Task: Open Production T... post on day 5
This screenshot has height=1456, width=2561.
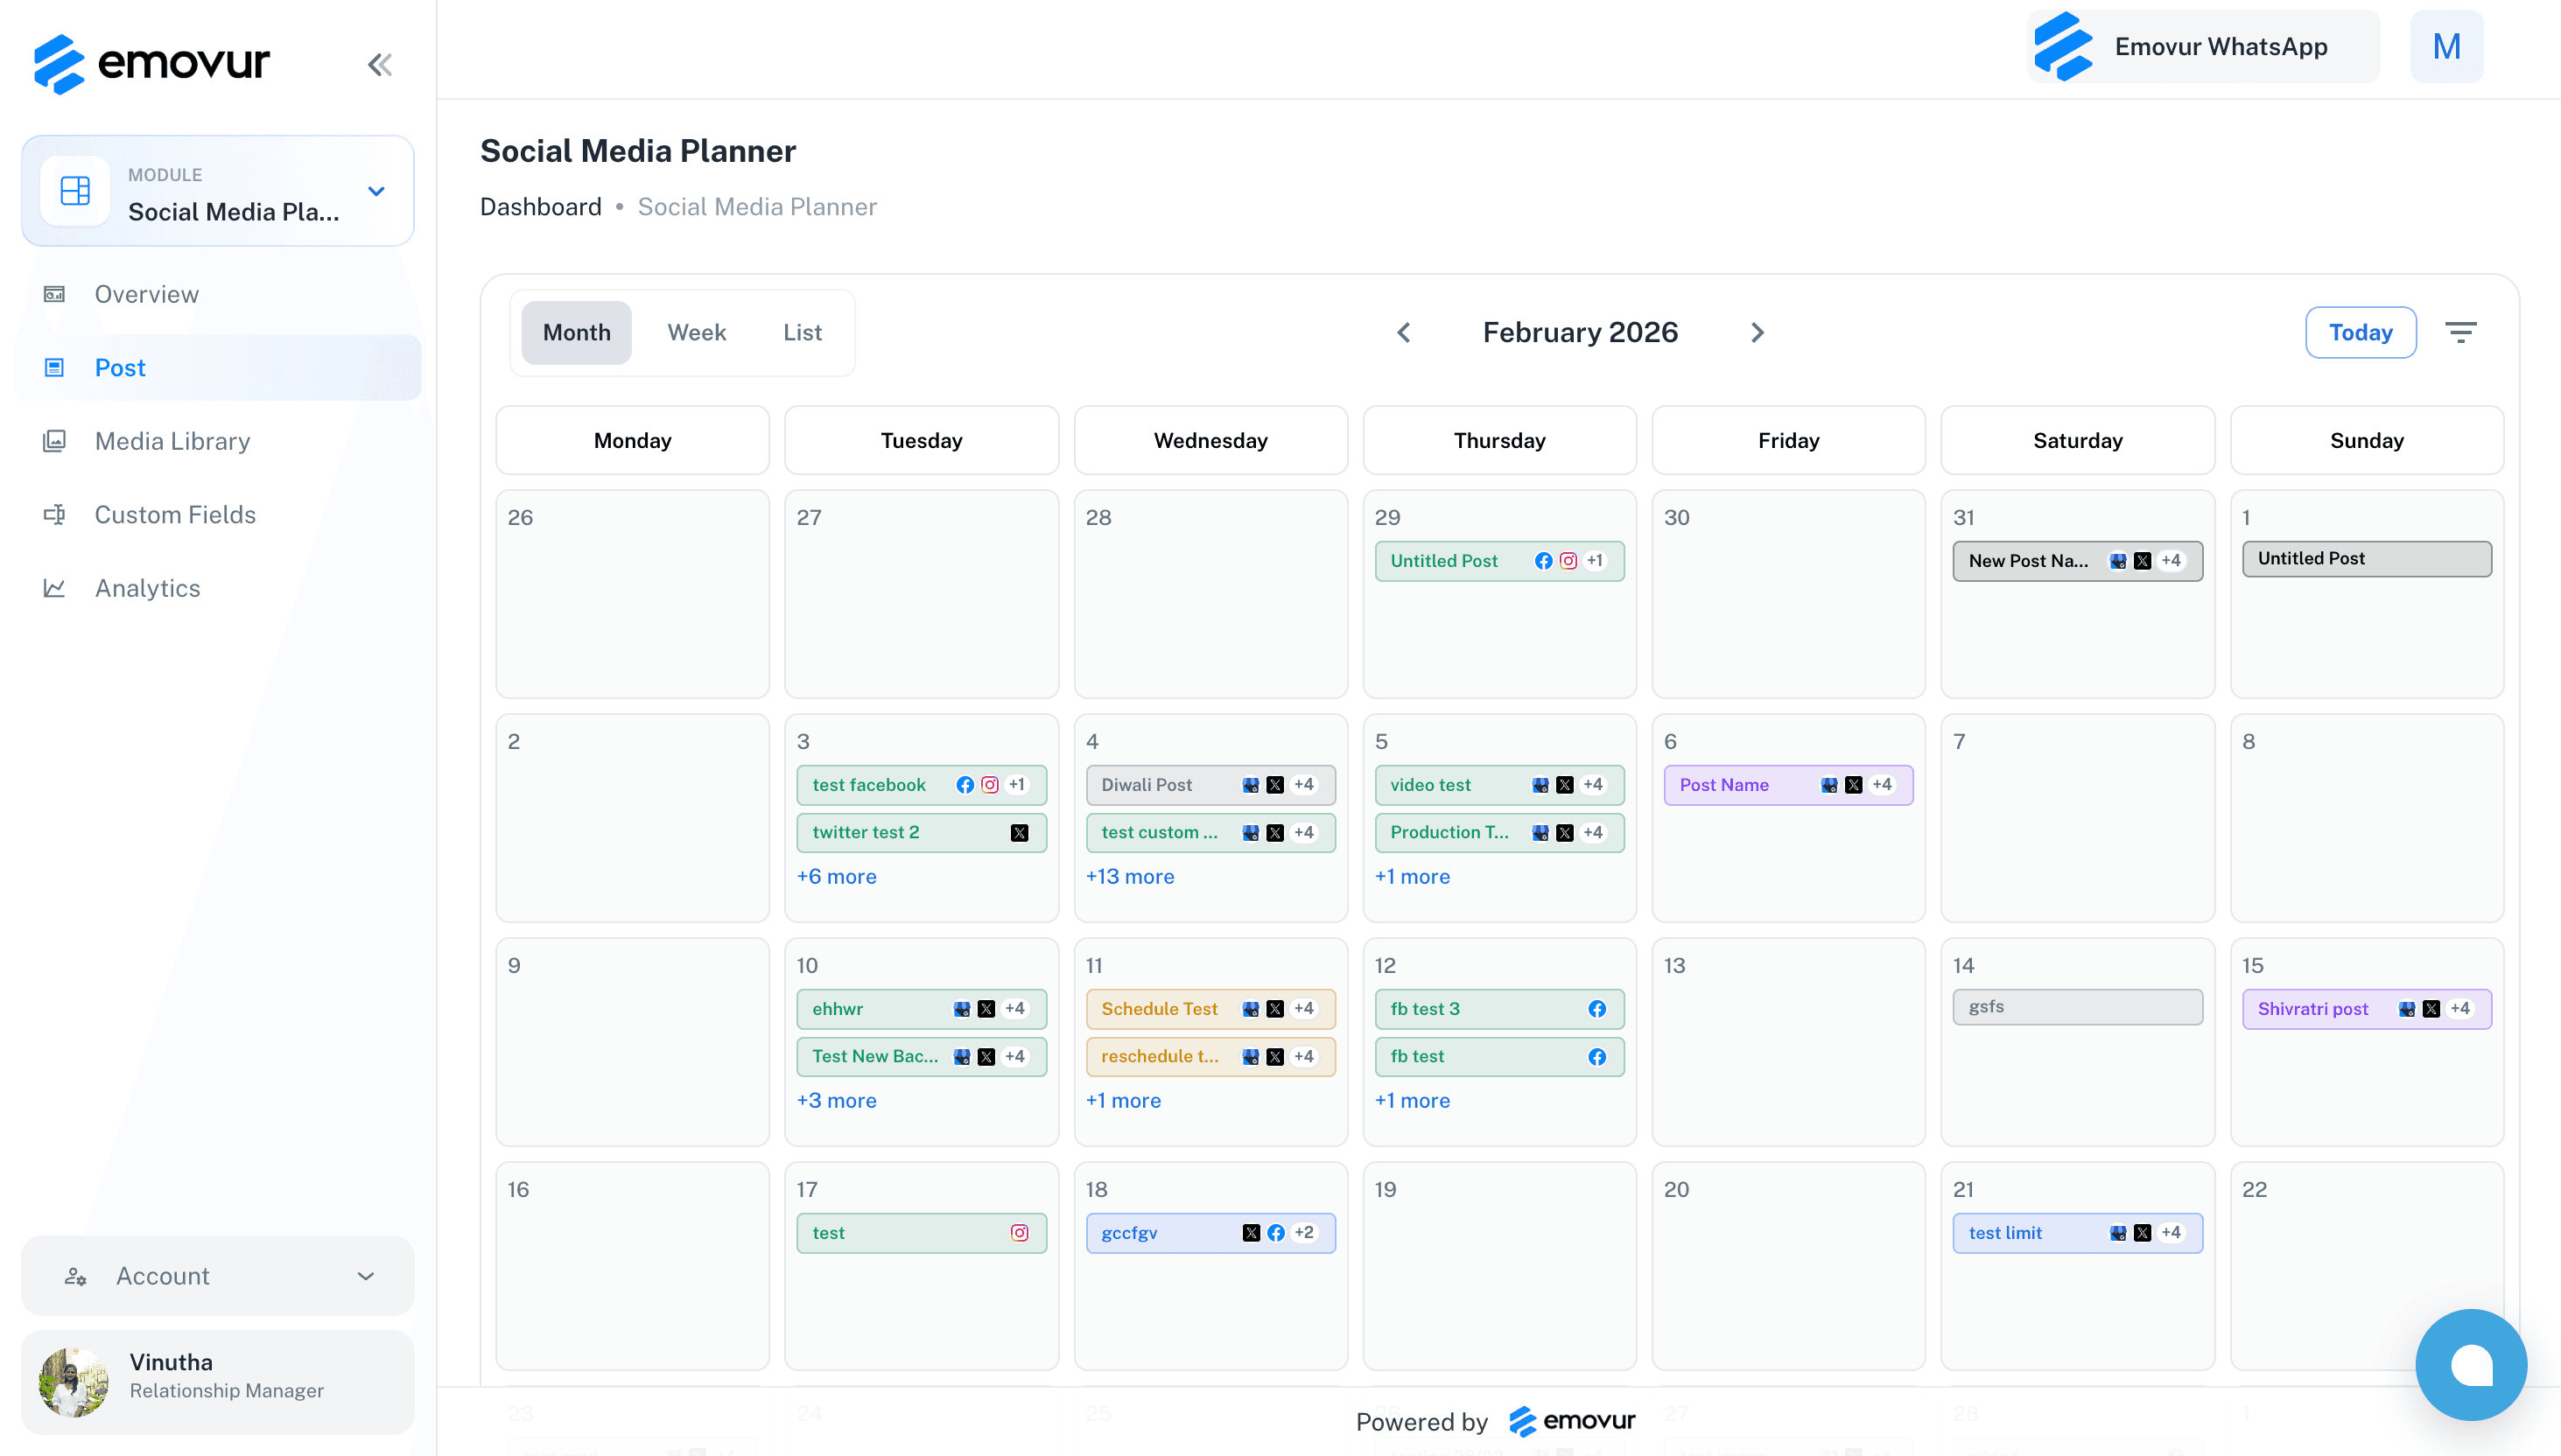Action: pyautogui.click(x=1499, y=832)
